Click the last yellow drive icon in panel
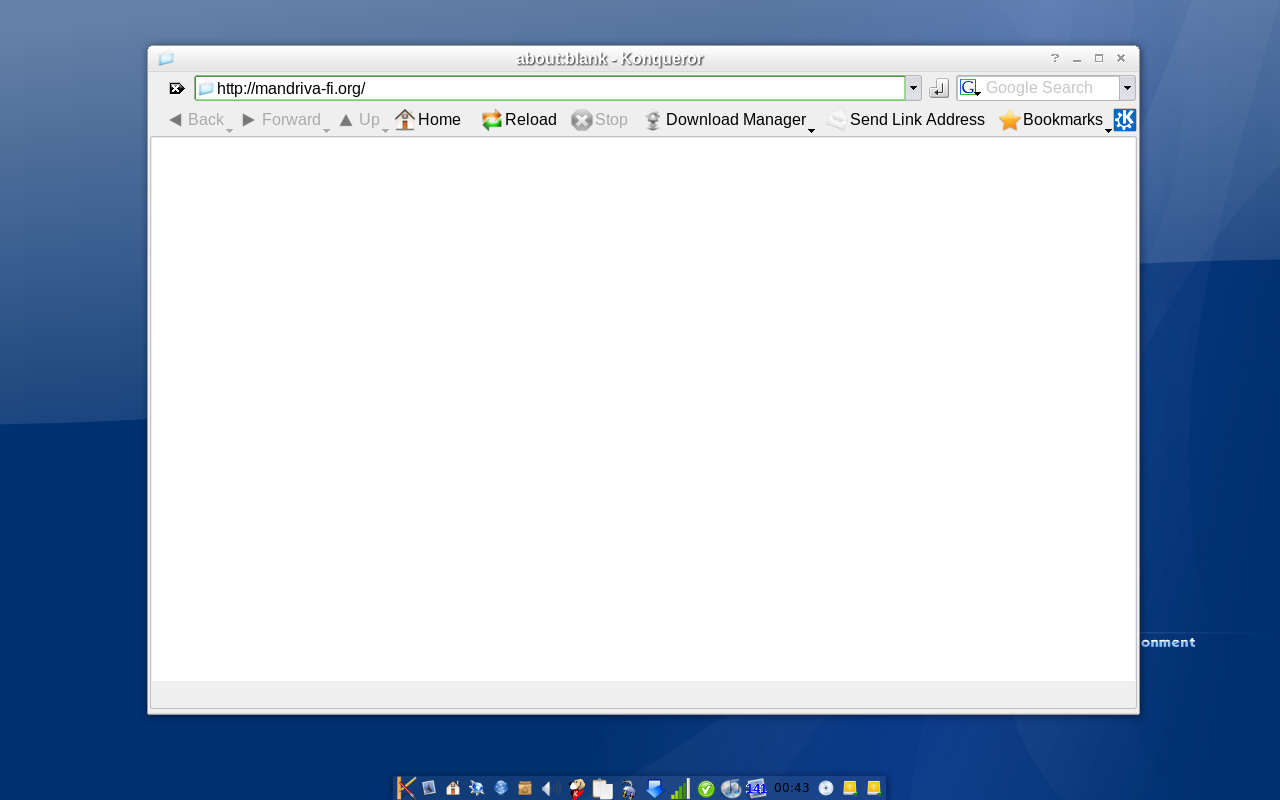Viewport: 1280px width, 800px height. pyautogui.click(x=874, y=788)
